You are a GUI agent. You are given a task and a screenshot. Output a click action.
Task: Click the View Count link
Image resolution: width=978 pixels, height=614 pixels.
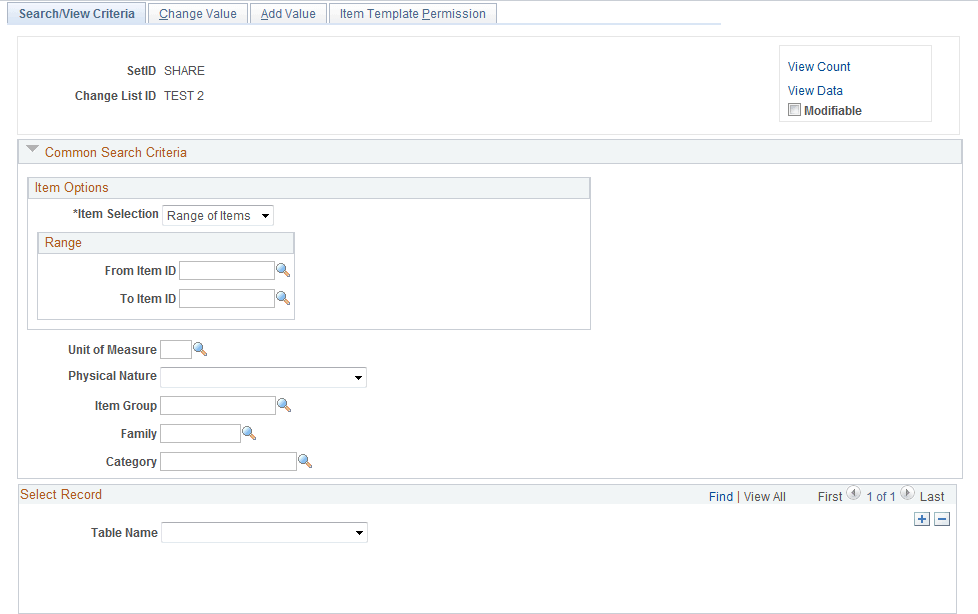point(818,66)
